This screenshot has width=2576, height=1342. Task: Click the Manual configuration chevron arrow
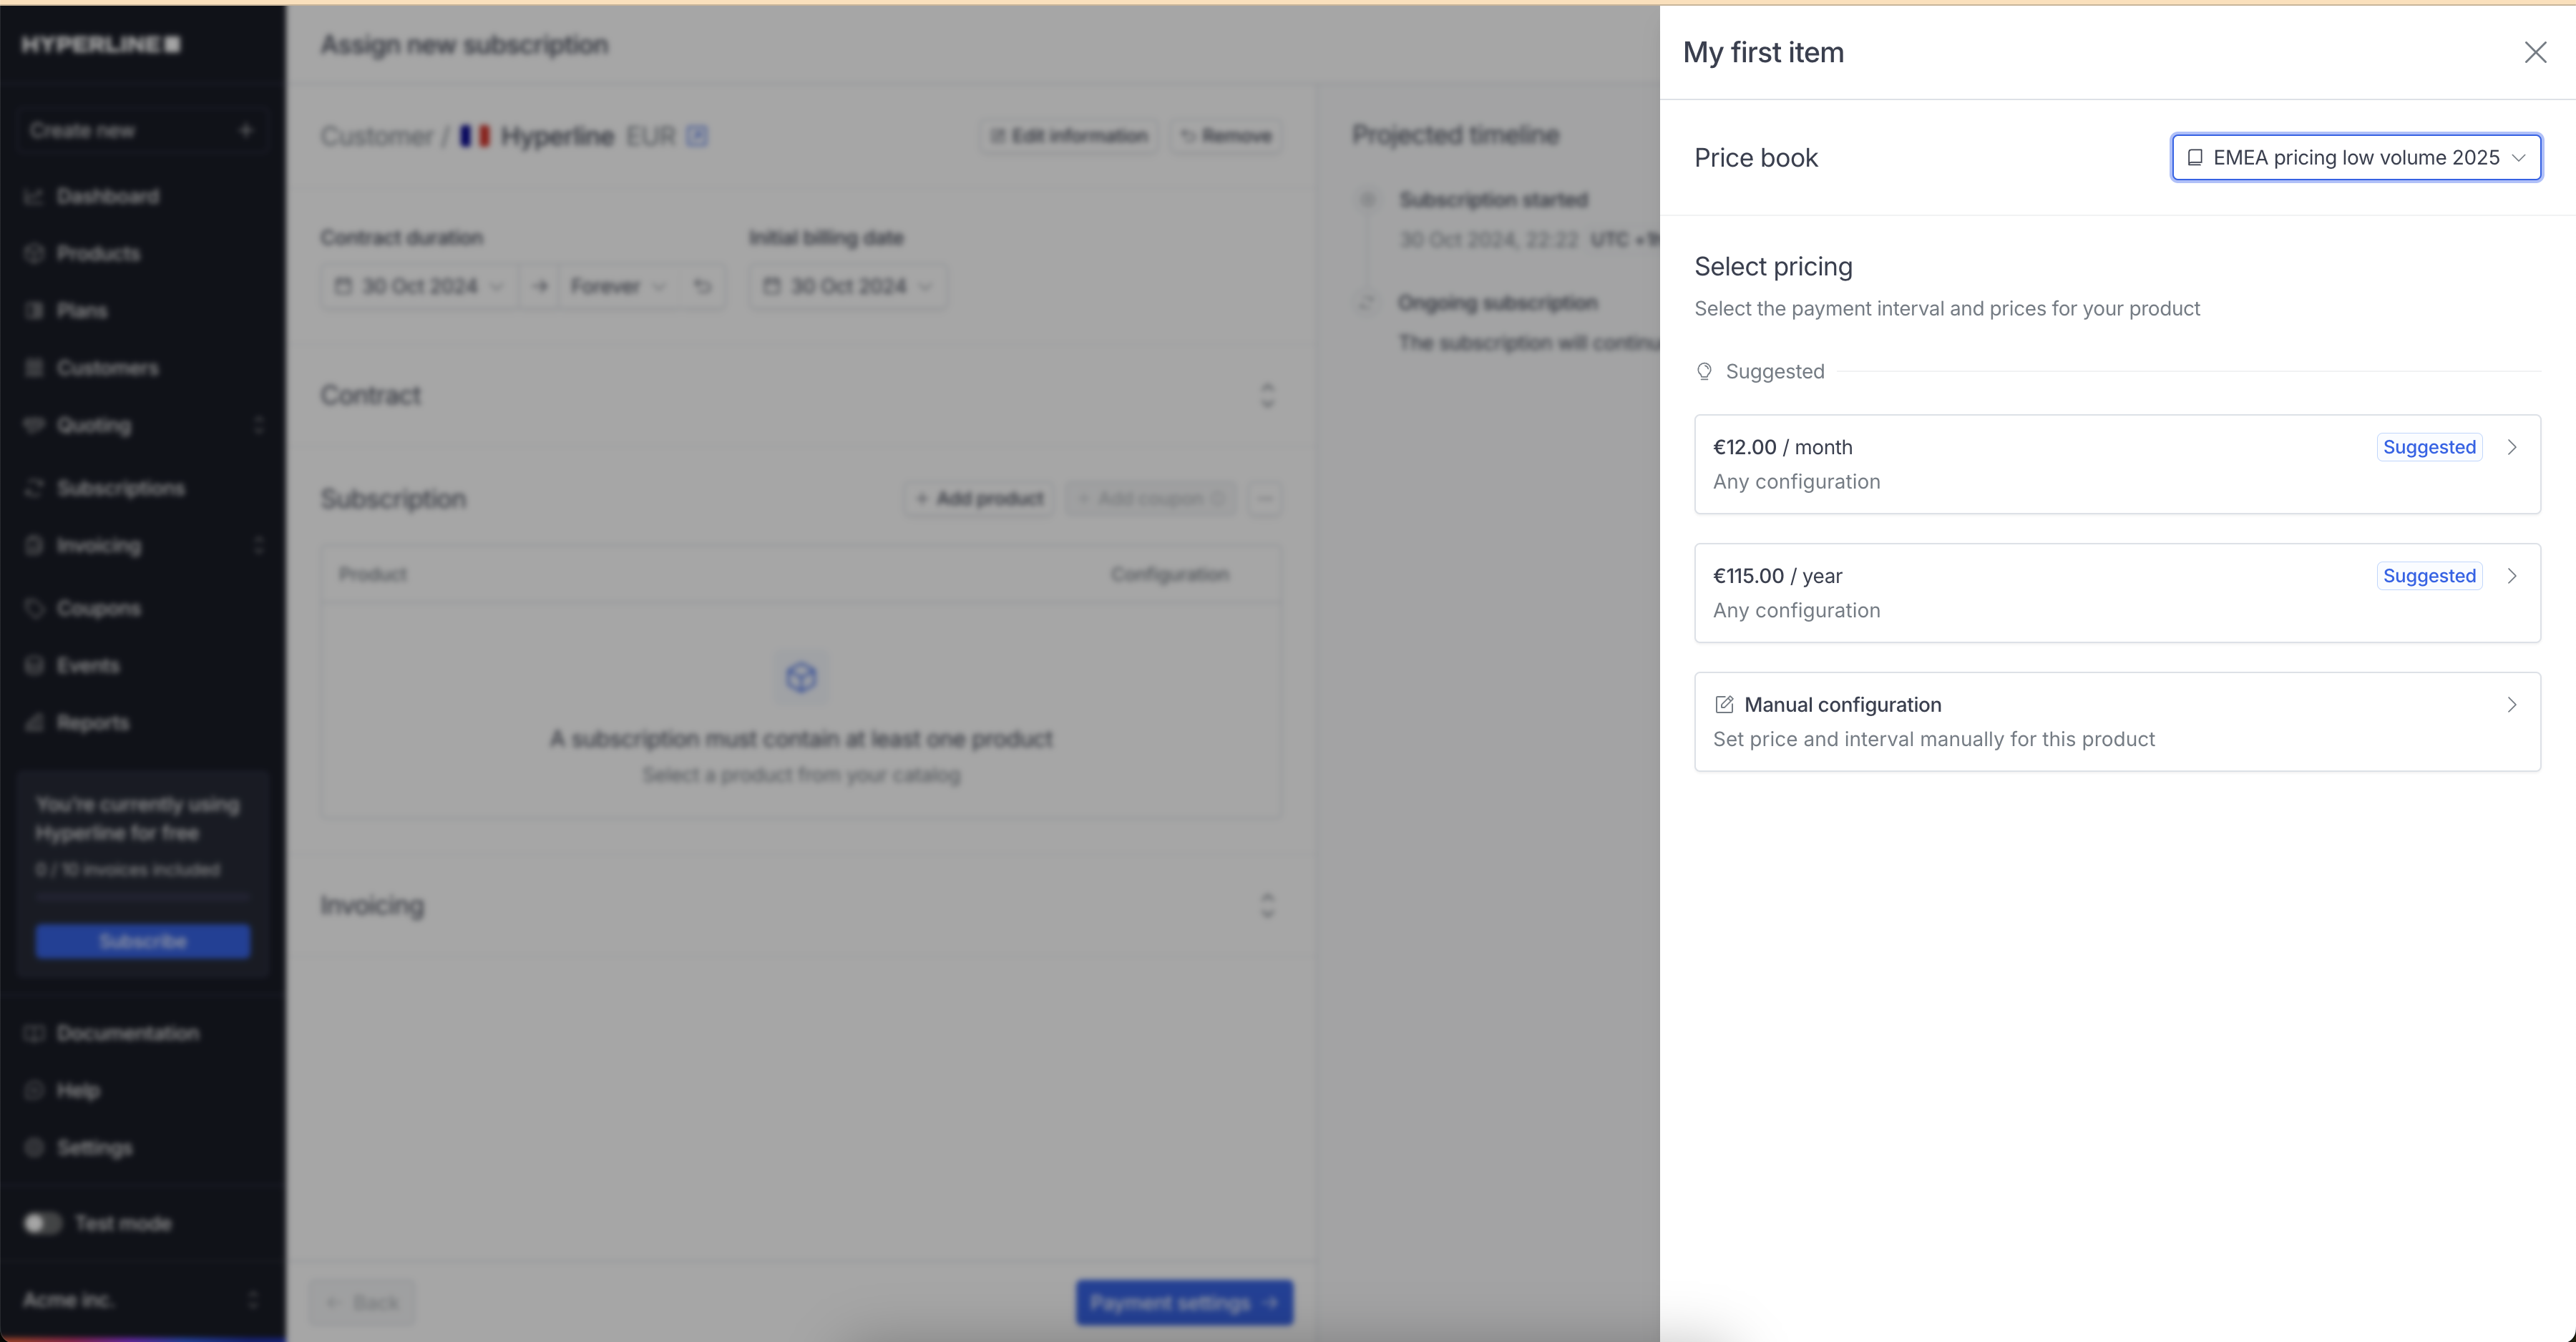(x=2512, y=705)
